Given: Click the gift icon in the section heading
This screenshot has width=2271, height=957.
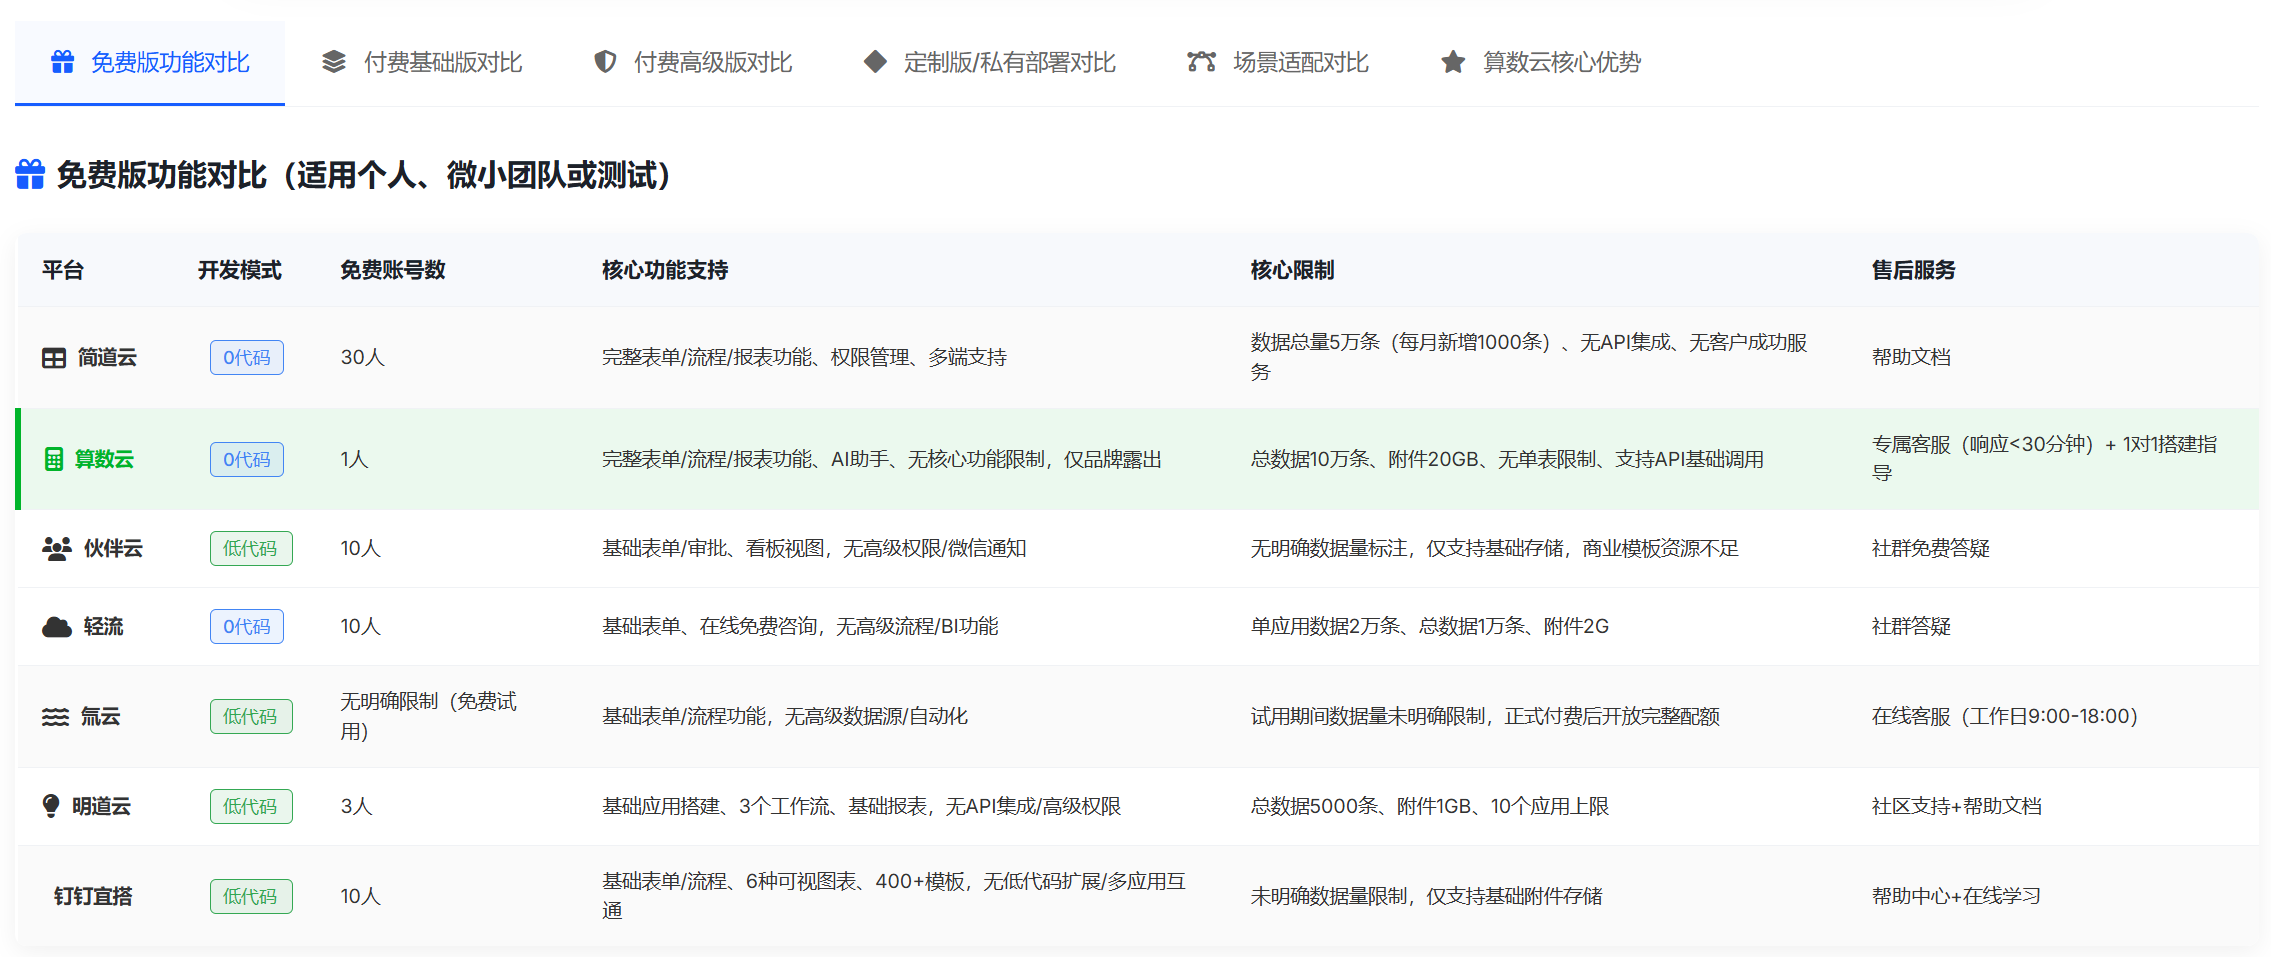Looking at the screenshot, I should [x=30, y=175].
